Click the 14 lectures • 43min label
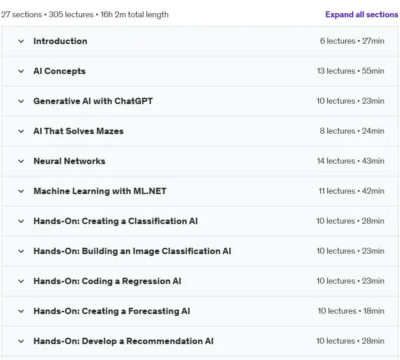The height and width of the screenshot is (360, 400). (x=351, y=161)
